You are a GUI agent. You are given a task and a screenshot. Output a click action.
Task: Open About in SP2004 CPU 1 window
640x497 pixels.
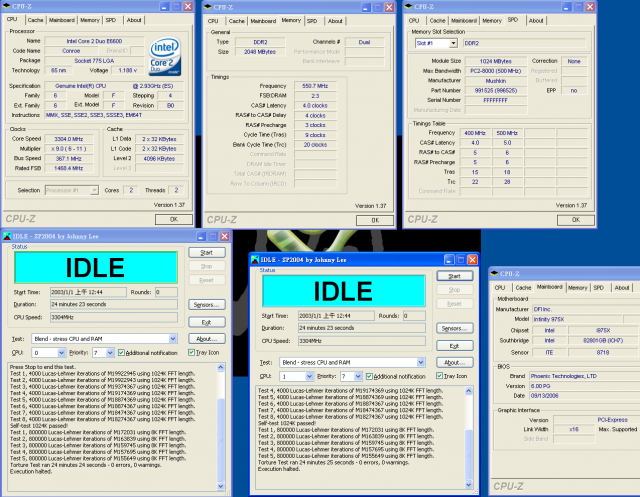point(455,362)
